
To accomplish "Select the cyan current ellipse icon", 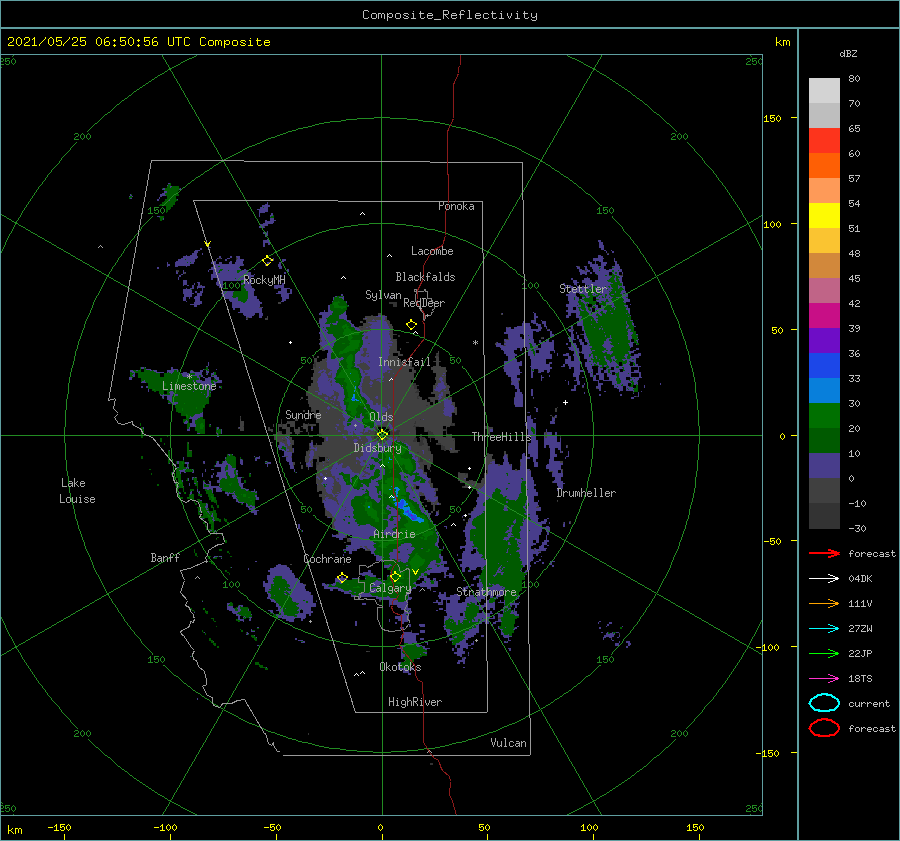I will point(824,703).
